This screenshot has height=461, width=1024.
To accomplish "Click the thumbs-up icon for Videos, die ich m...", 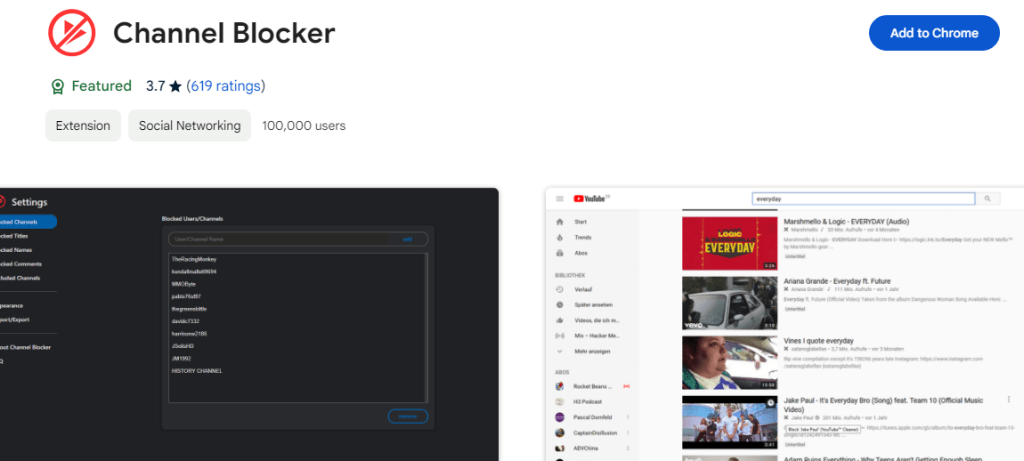I will pos(559,321).
